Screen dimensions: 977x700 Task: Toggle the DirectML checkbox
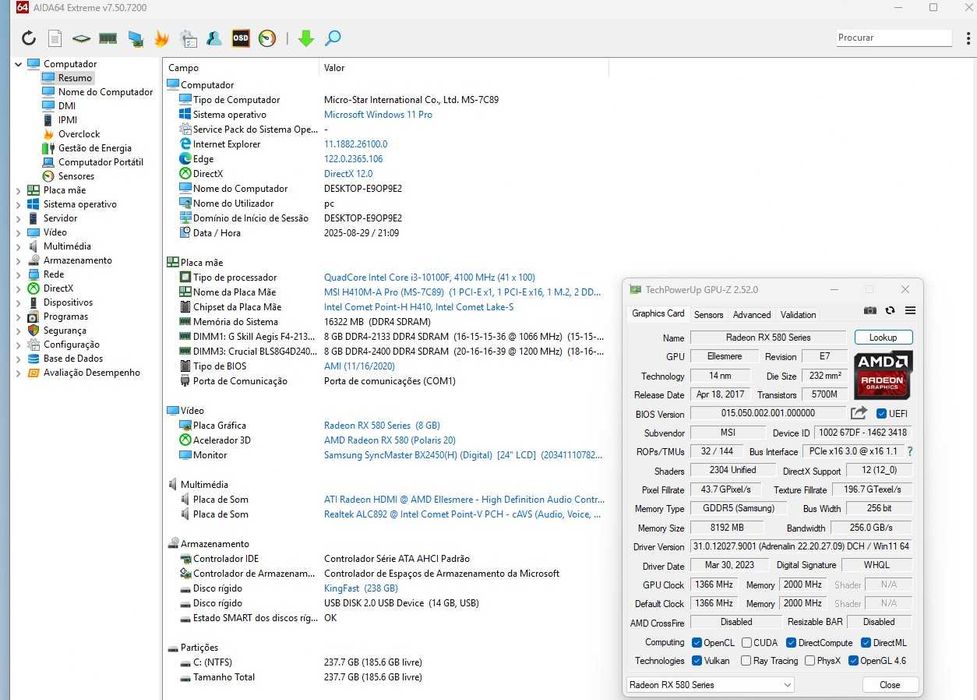click(x=865, y=643)
